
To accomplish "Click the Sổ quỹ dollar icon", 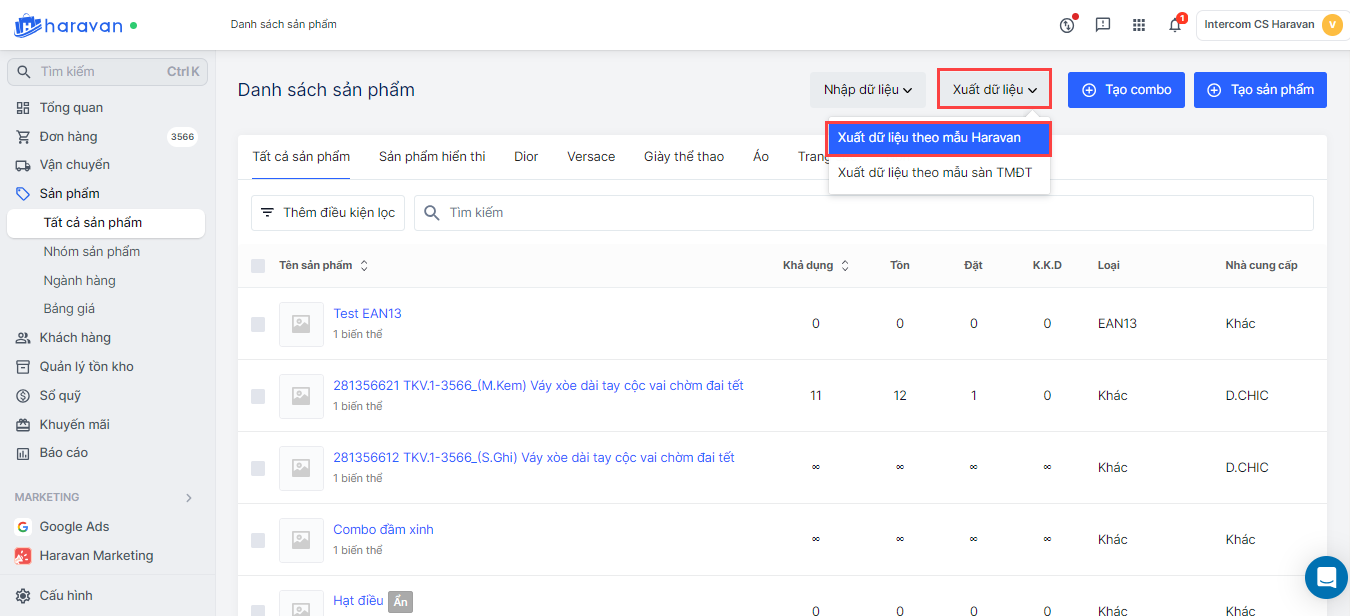I will click(23, 396).
